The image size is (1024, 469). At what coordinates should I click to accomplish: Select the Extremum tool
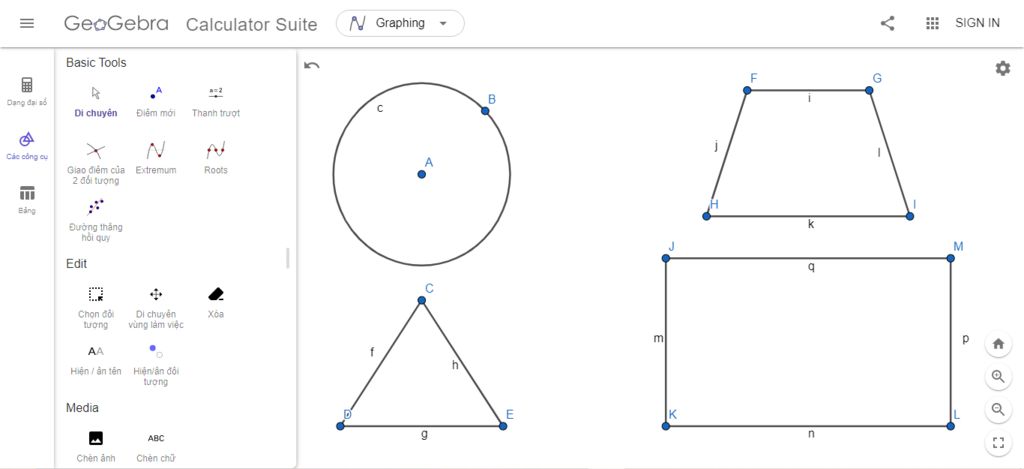[x=155, y=156]
